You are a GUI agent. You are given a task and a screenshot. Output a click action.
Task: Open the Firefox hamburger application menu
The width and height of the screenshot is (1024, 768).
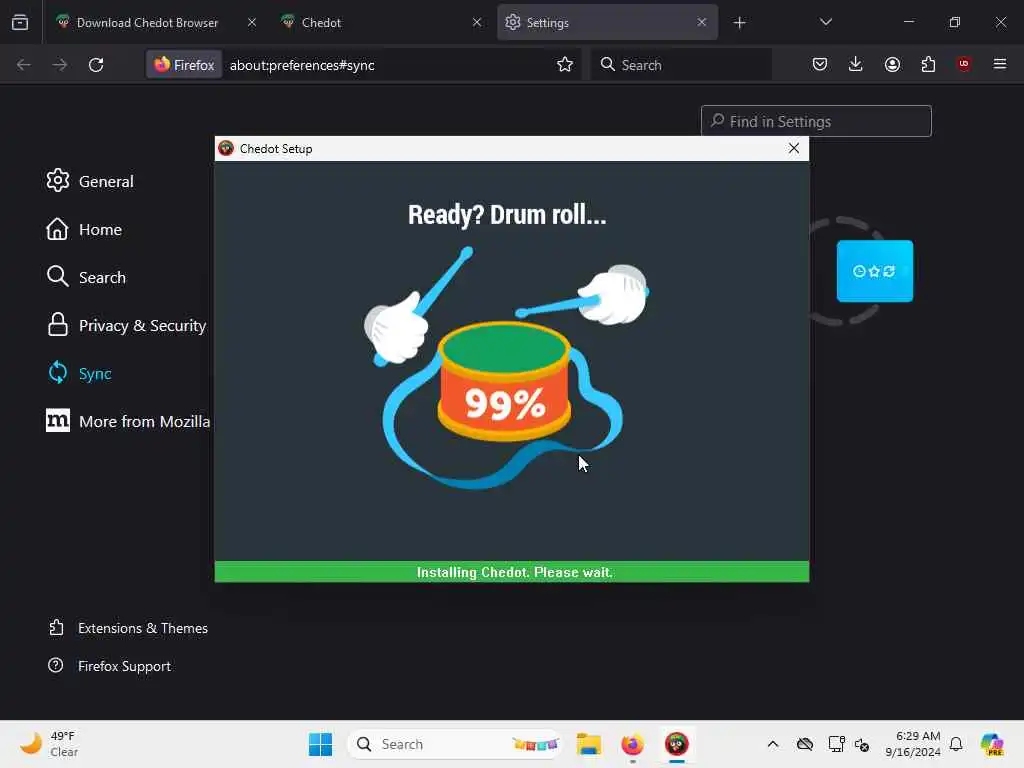coord(1000,64)
